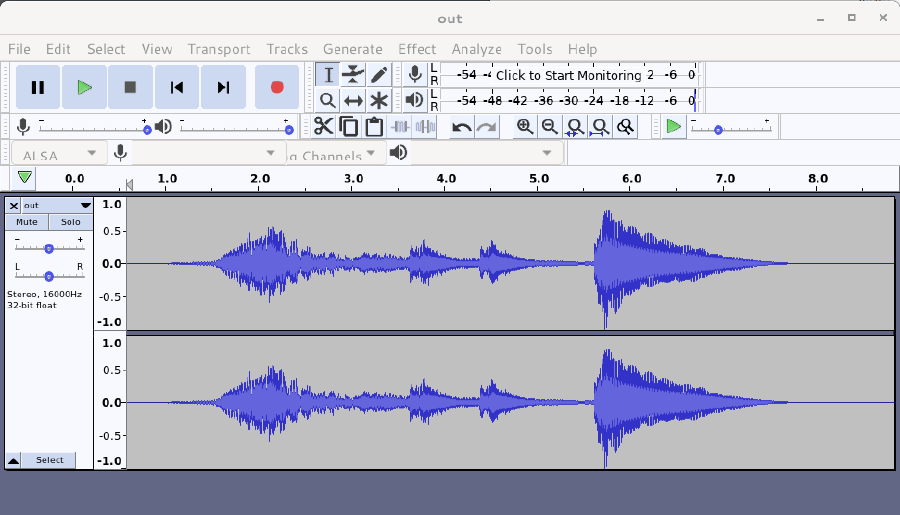Open the playback device dropdown
This screenshot has width=900, height=515.
(485, 153)
